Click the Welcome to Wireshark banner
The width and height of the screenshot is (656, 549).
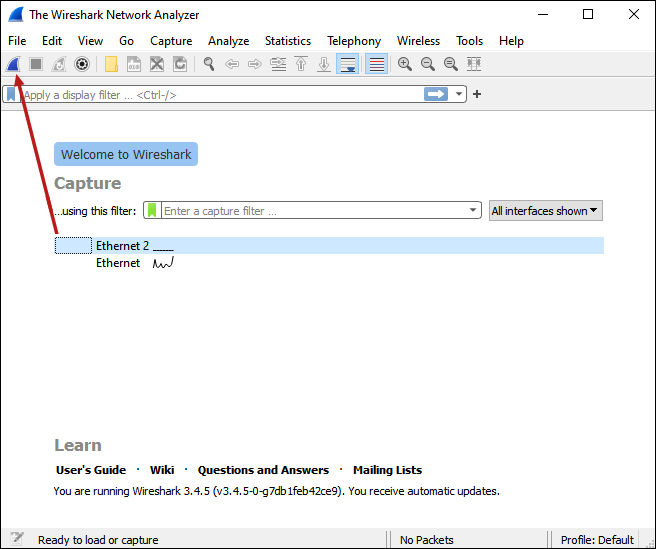(126, 154)
